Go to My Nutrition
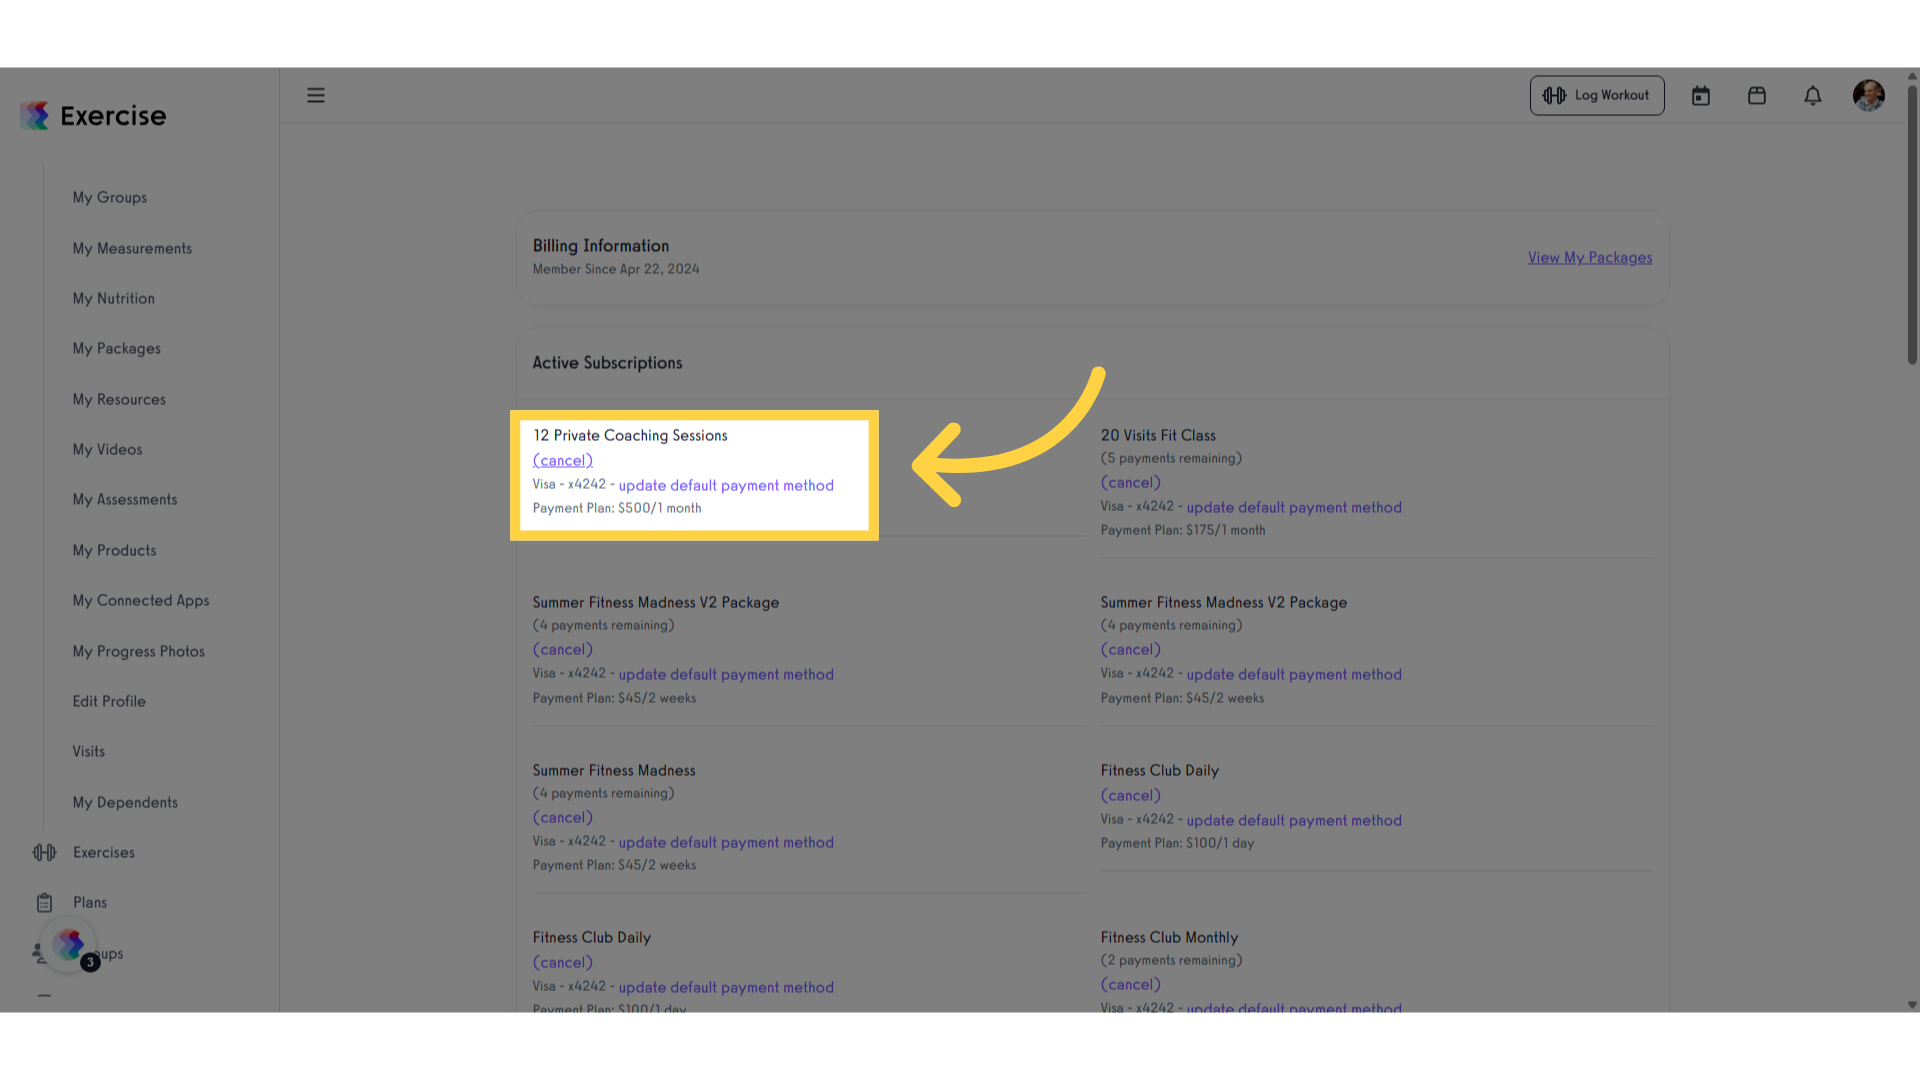 tap(114, 298)
